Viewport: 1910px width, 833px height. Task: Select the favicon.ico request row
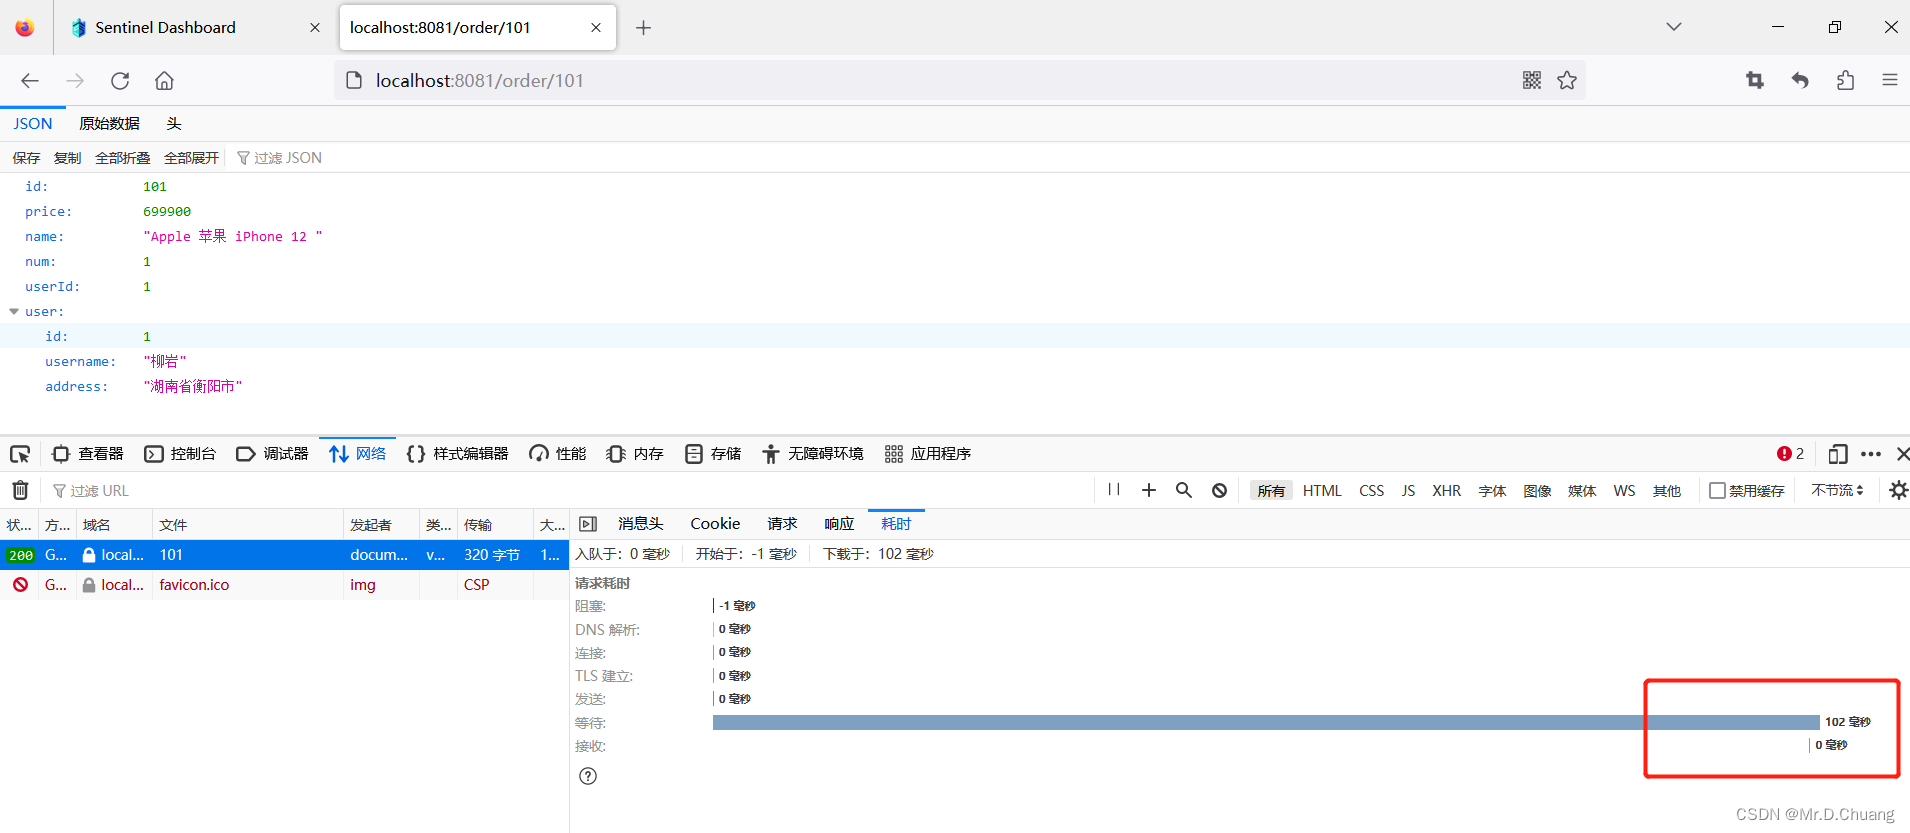tap(284, 585)
